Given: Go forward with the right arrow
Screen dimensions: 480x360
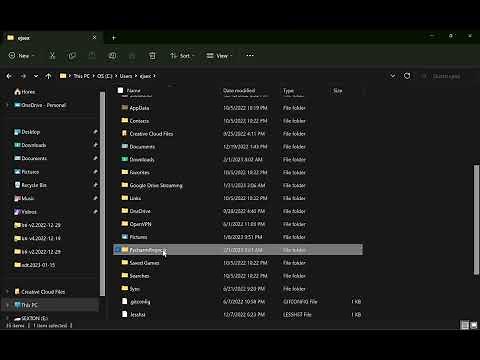Looking at the screenshot, I should 23,76.
